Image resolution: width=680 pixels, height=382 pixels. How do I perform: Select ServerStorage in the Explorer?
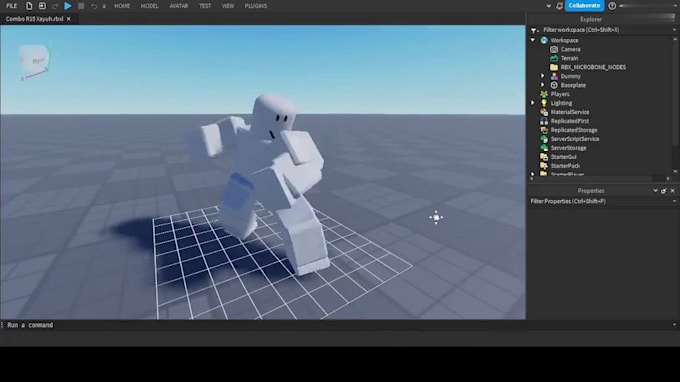tap(568, 148)
